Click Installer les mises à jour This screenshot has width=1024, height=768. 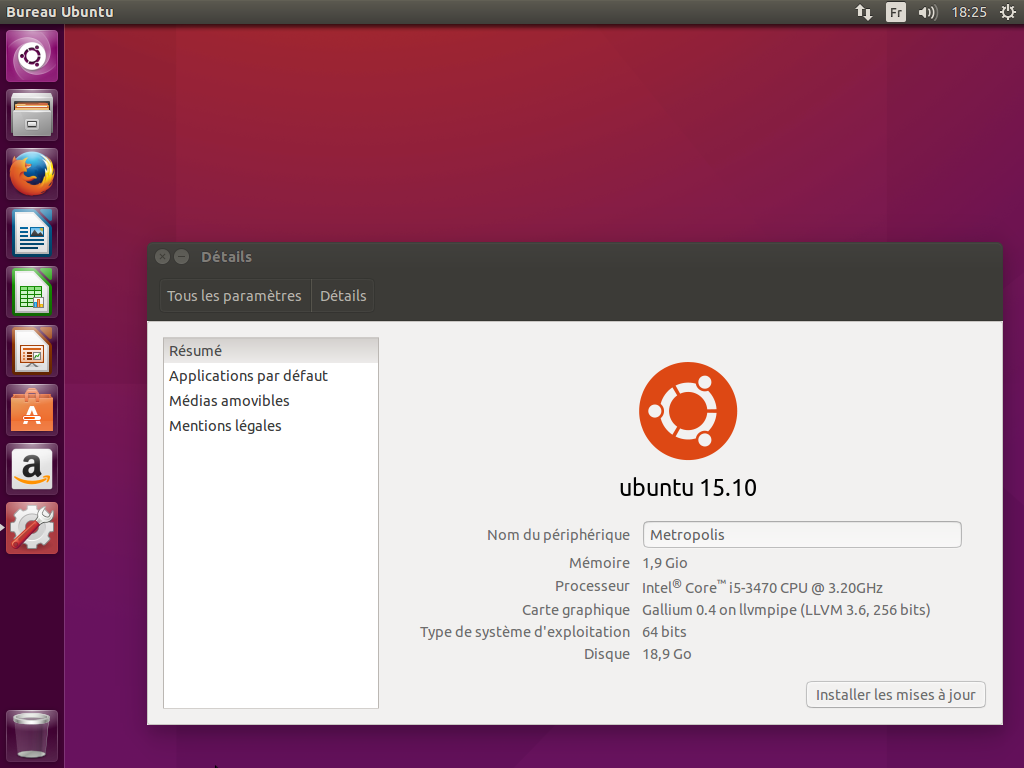895,695
